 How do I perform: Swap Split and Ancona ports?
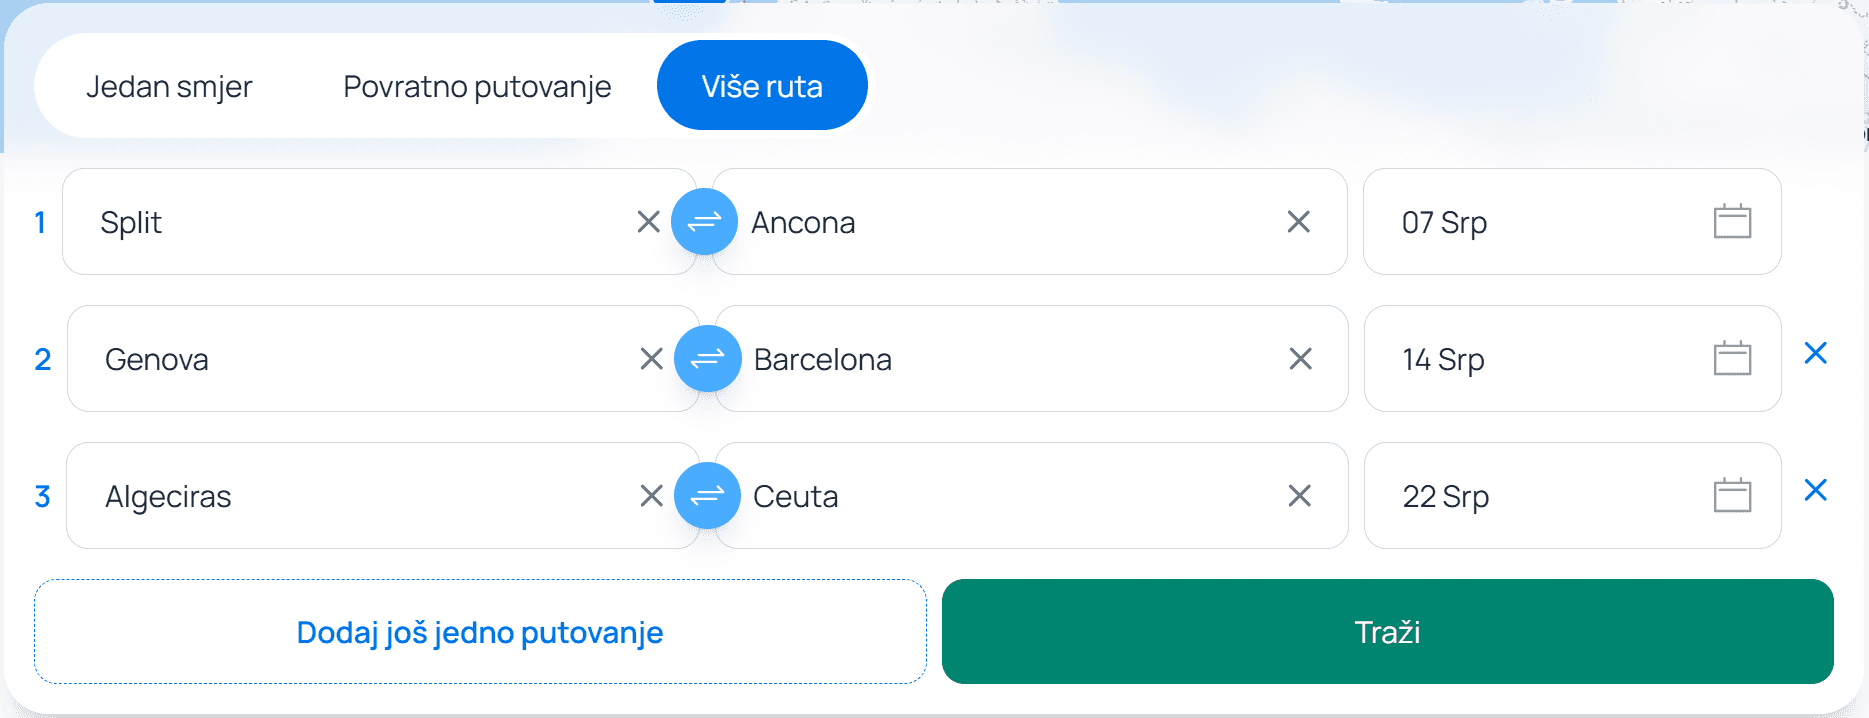pos(704,222)
